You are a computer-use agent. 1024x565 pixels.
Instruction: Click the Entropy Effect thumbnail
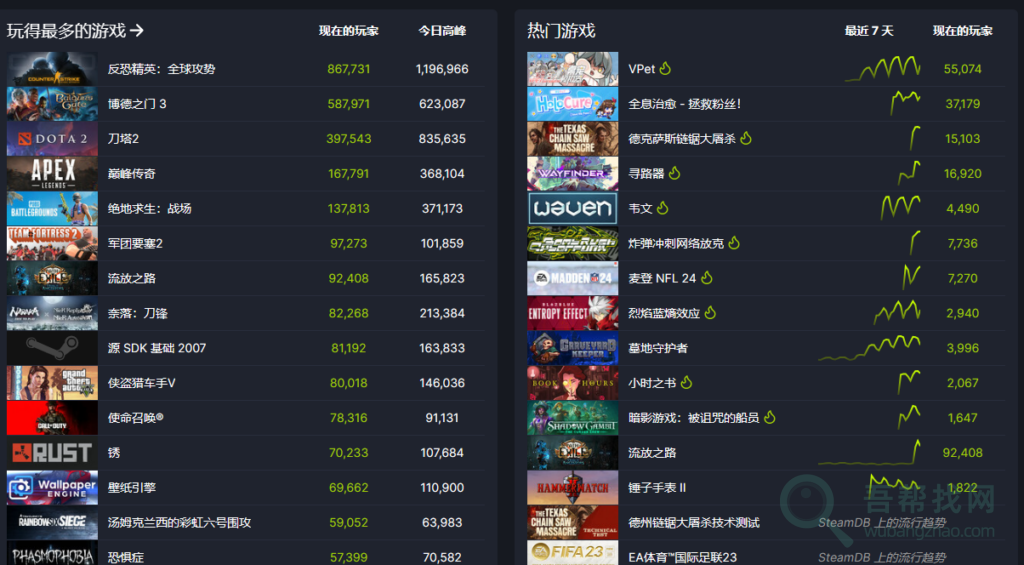pyautogui.click(x=573, y=314)
